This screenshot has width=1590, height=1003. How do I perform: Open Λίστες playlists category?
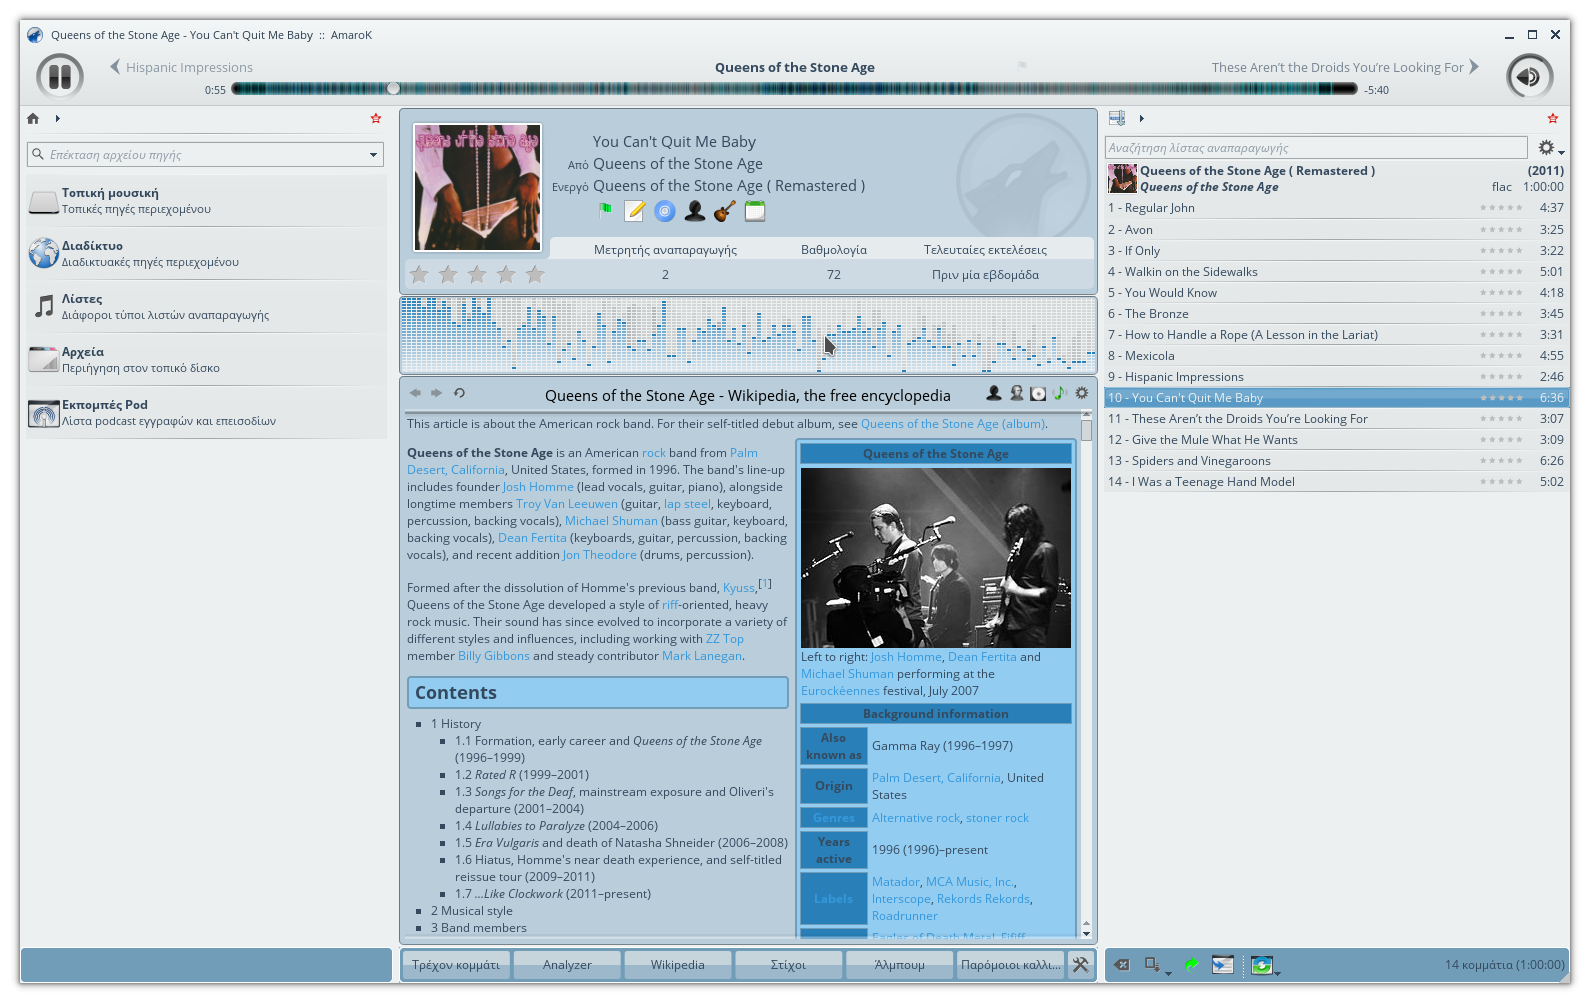(x=206, y=307)
